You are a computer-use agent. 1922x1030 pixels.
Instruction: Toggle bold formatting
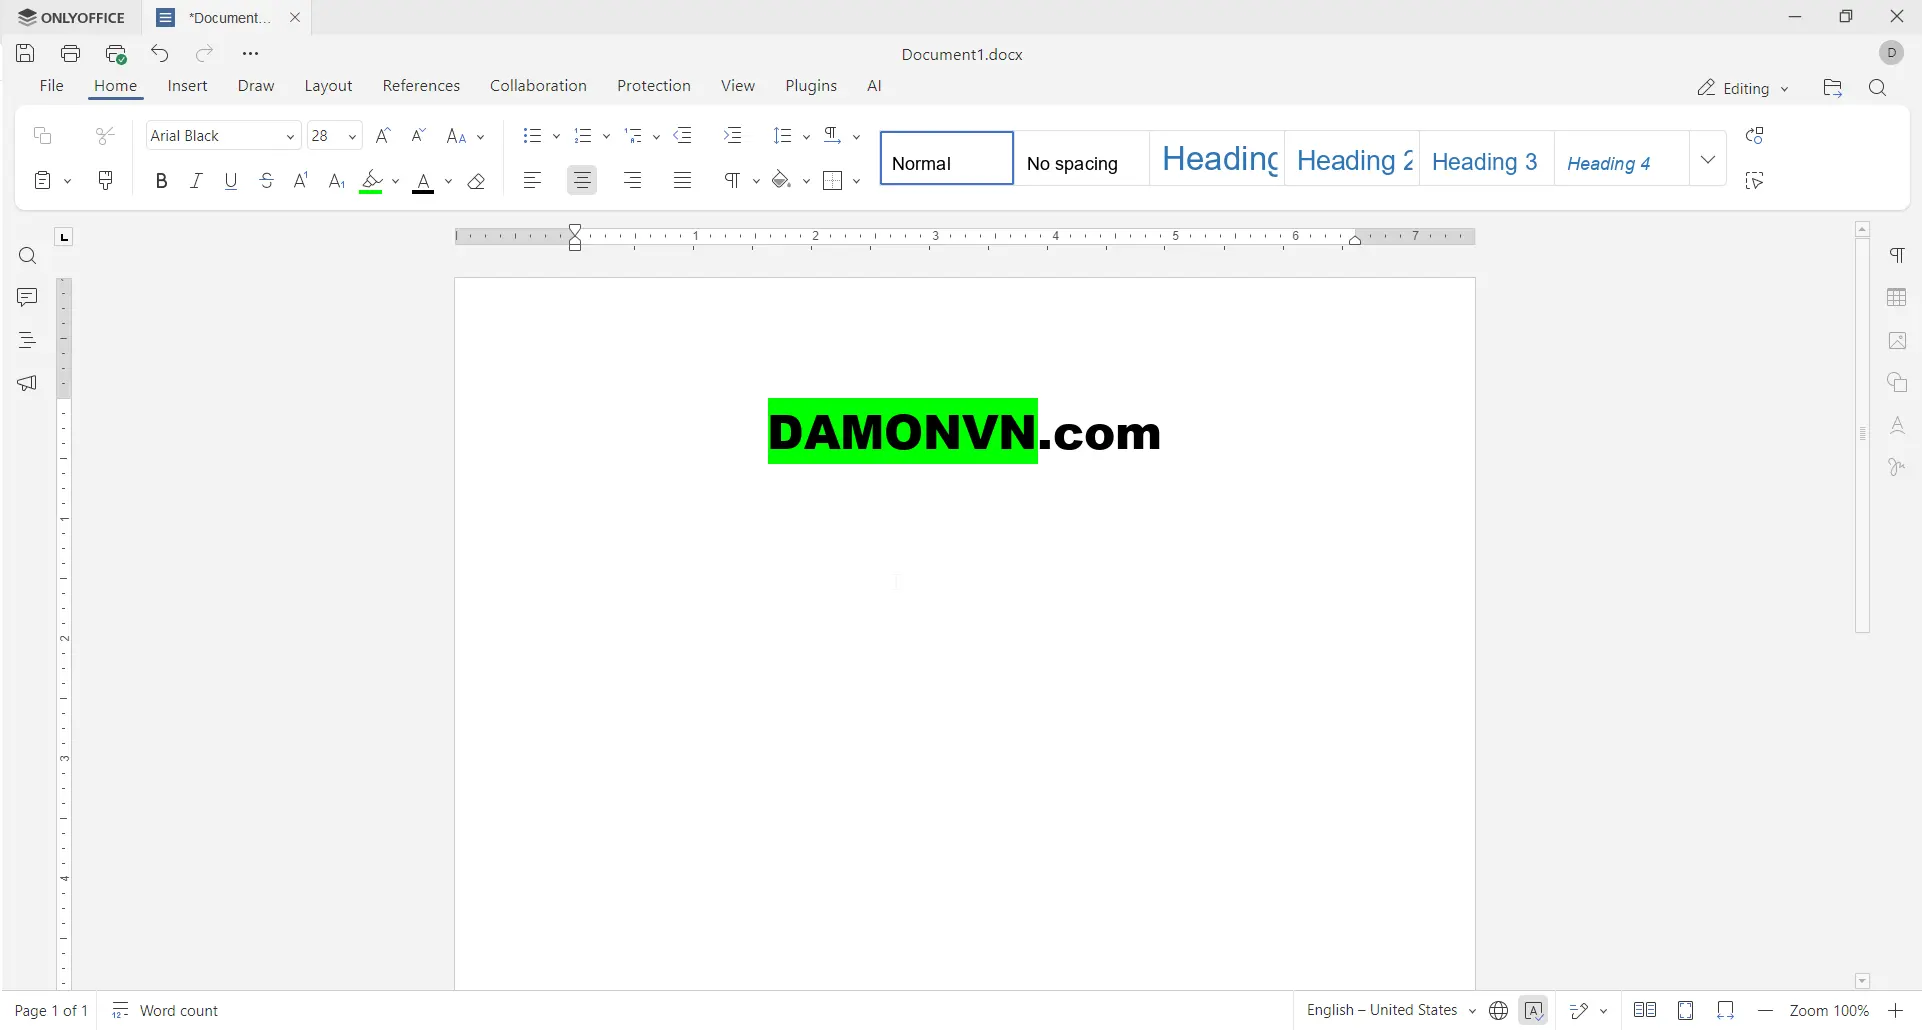click(161, 181)
